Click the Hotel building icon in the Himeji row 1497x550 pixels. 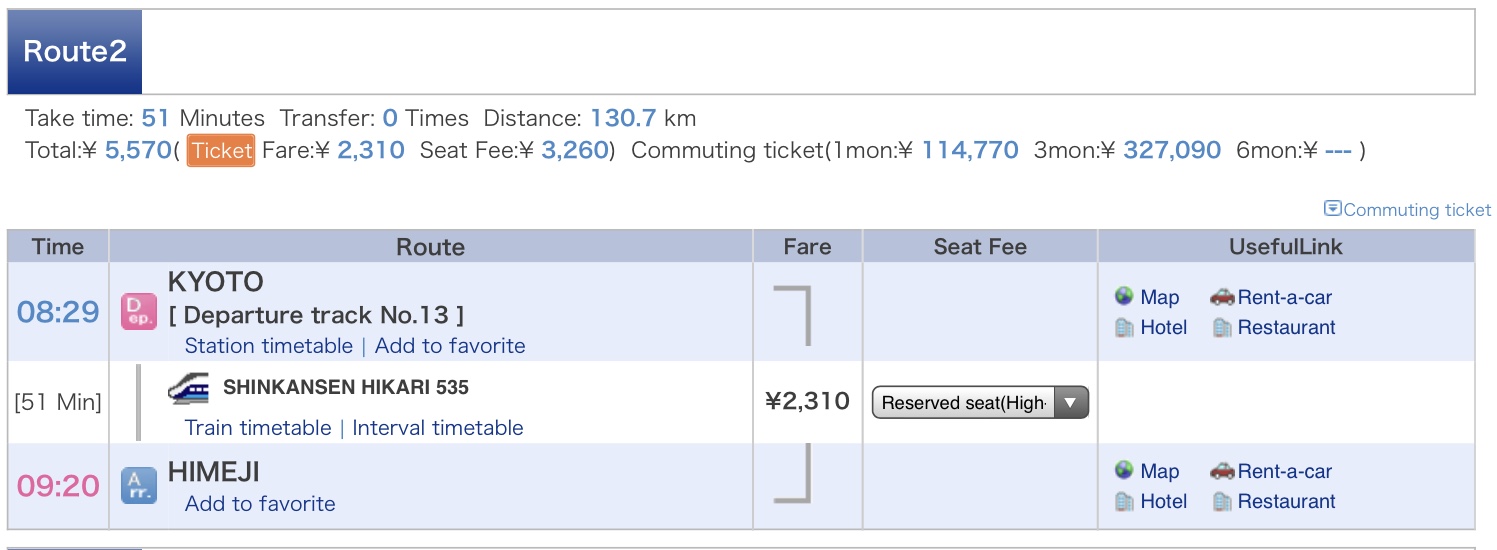1124,501
